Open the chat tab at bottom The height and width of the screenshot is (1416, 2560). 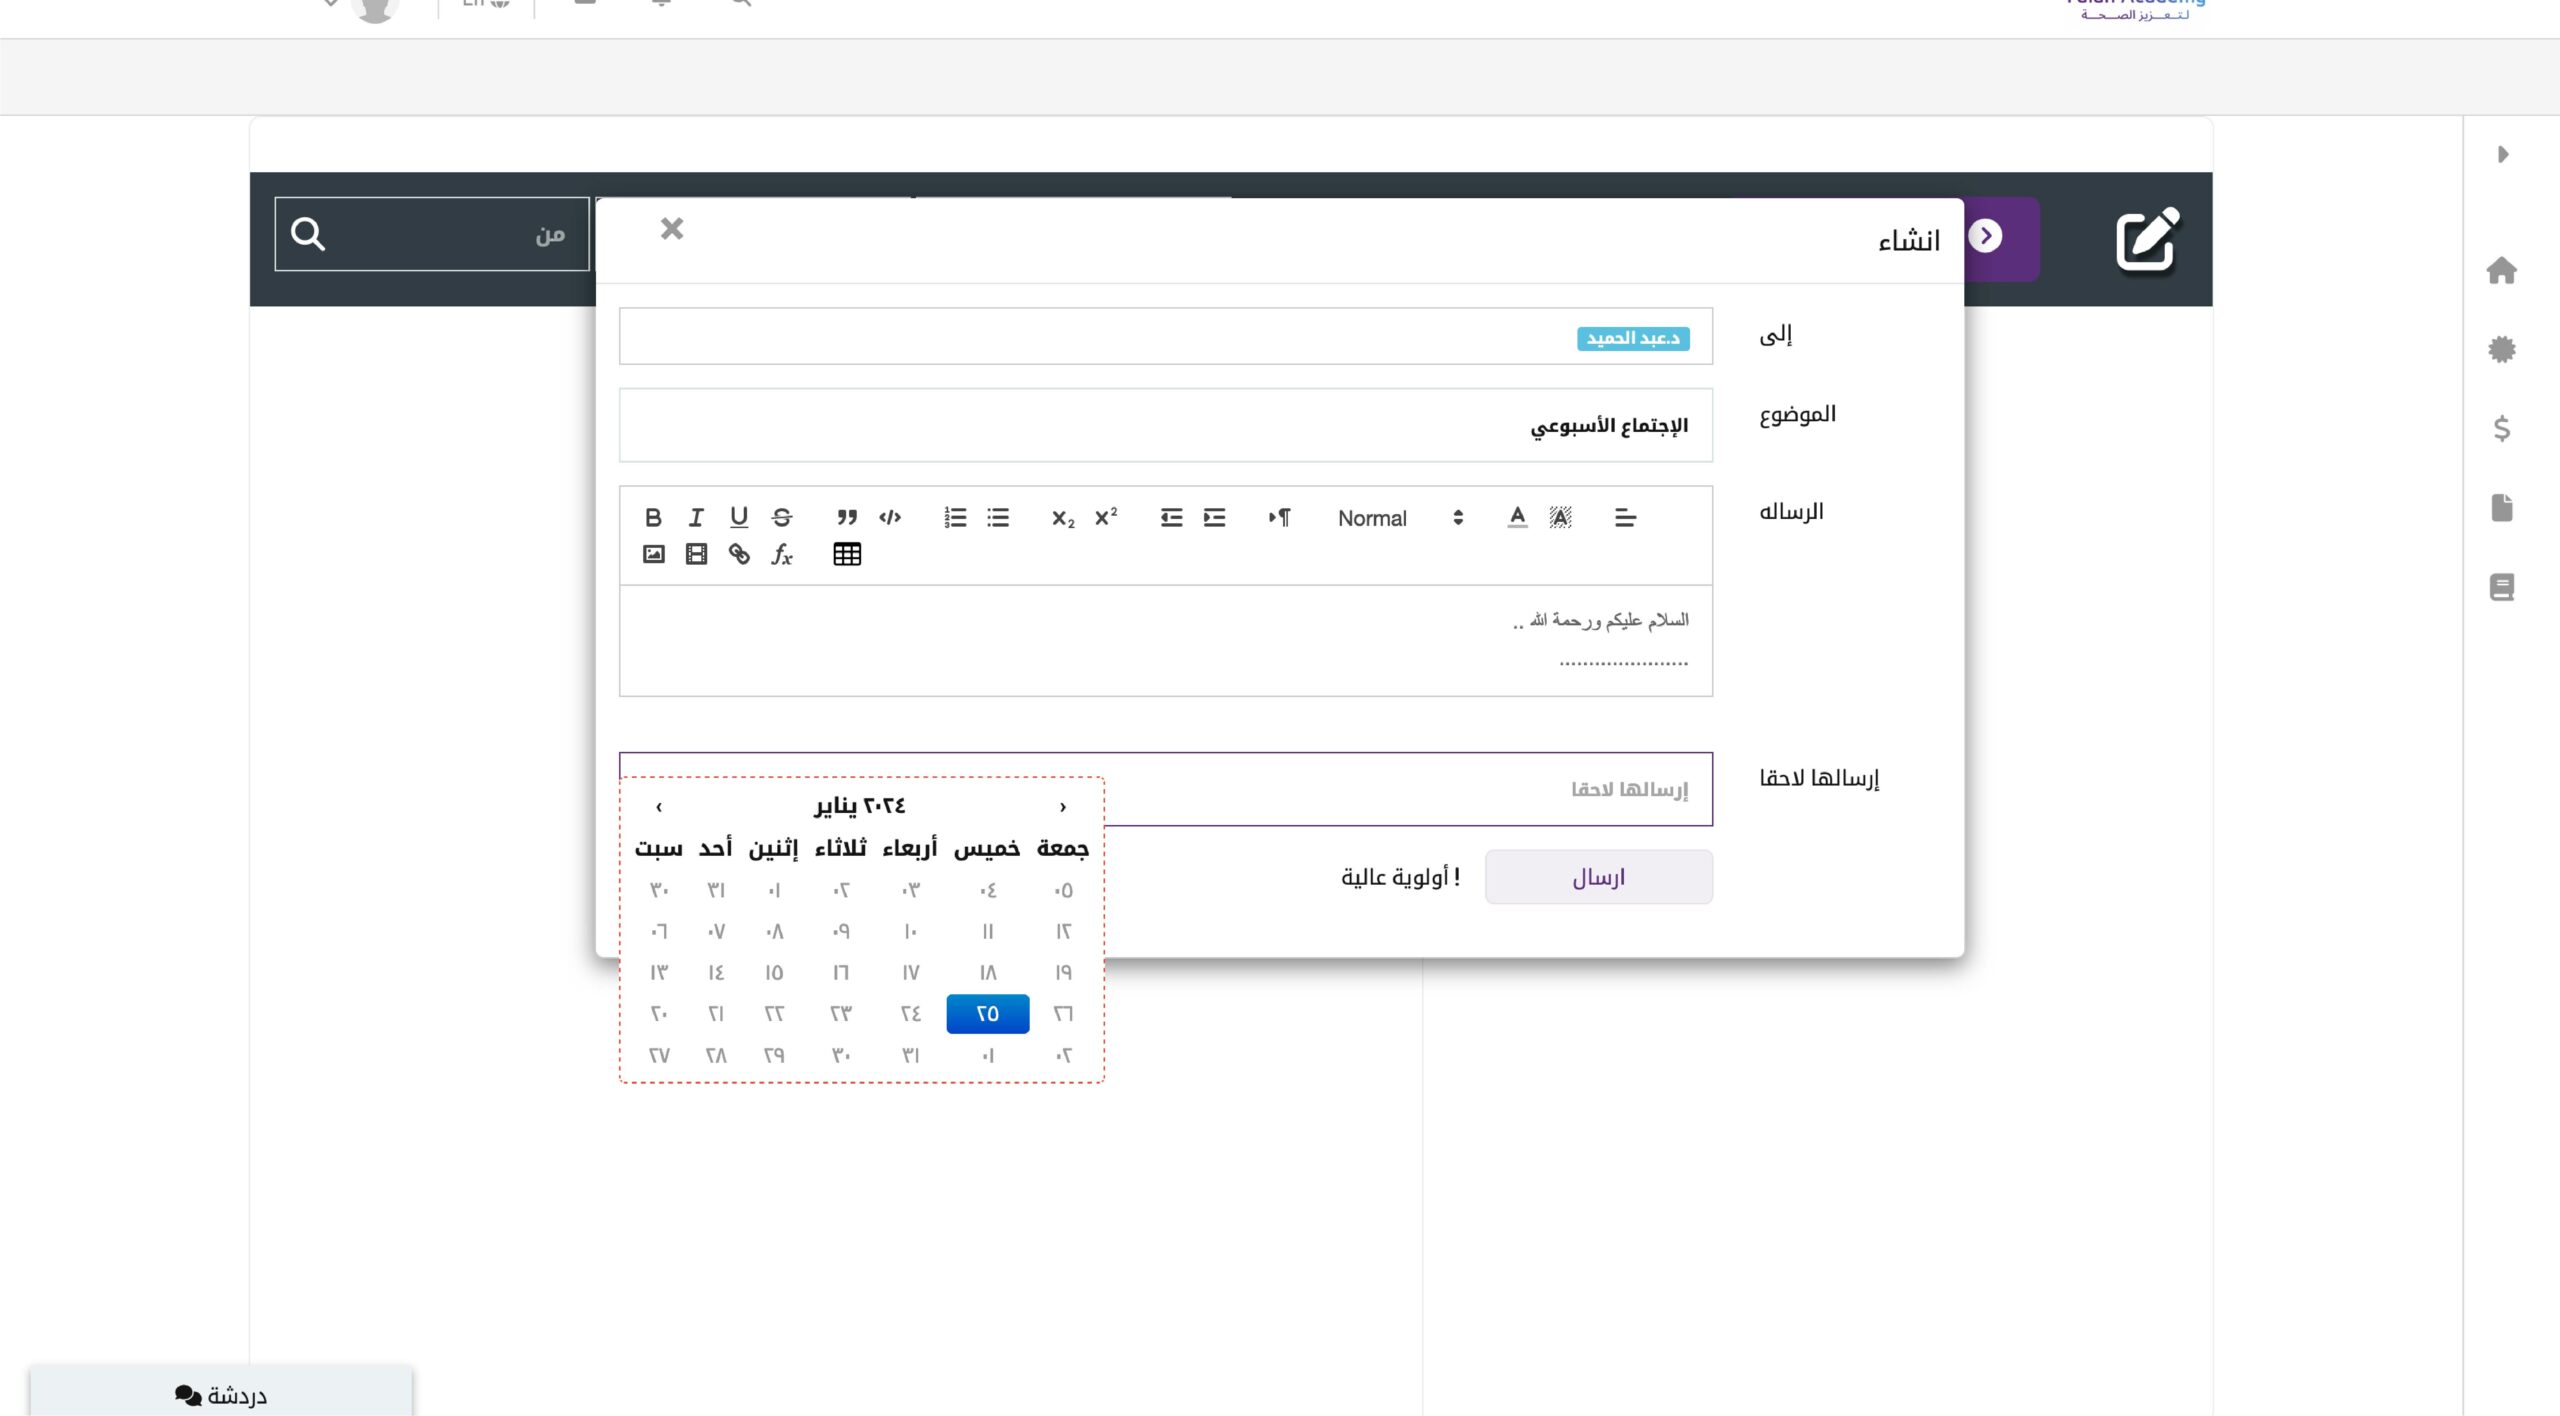220,1394
